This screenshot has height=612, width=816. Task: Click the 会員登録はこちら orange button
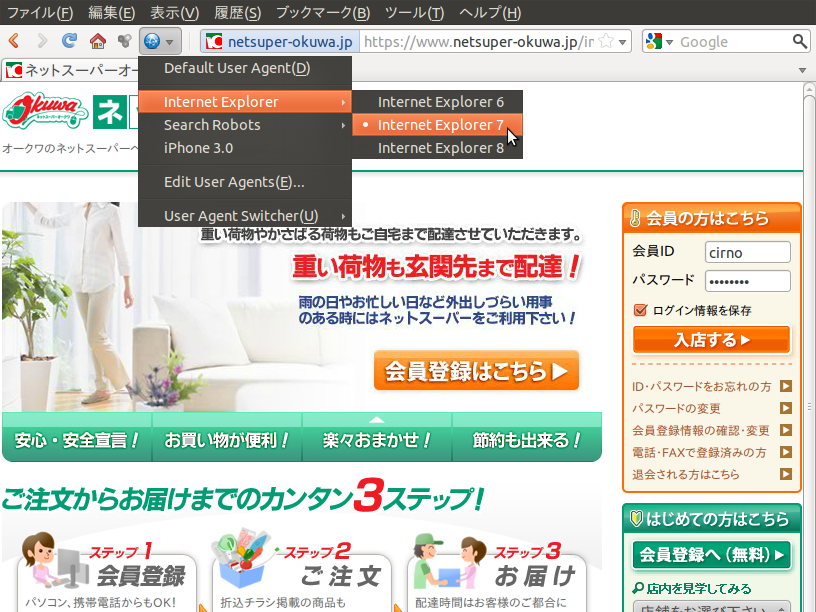[476, 371]
